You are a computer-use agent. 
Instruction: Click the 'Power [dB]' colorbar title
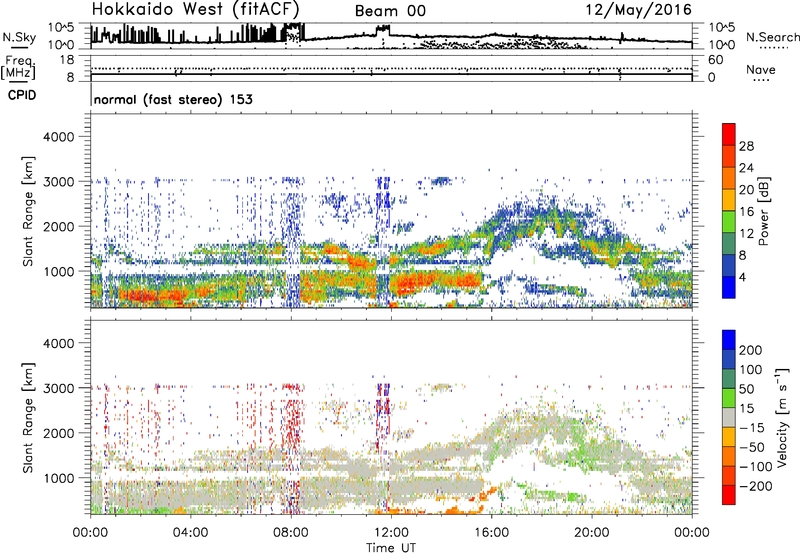point(764,211)
